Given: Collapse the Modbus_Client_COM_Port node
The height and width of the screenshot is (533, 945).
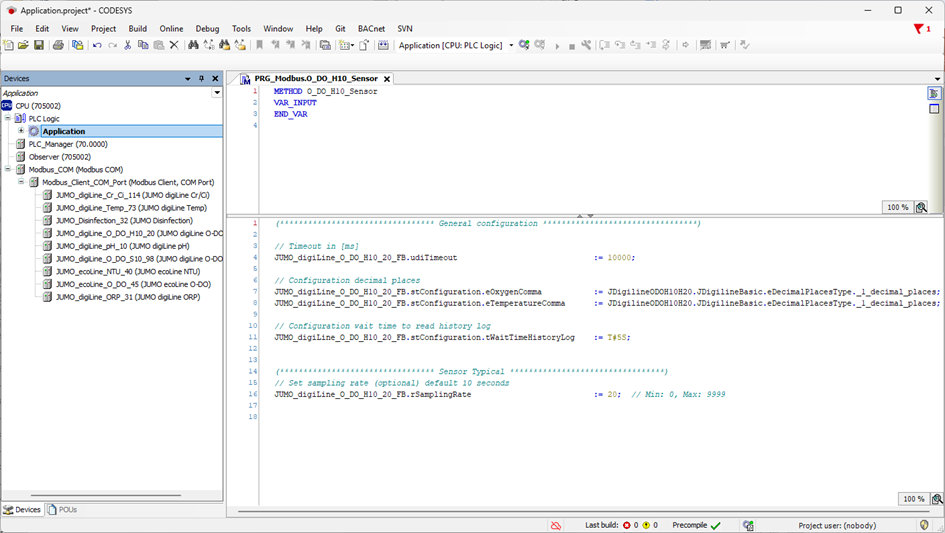Looking at the screenshot, I should click(x=21, y=182).
